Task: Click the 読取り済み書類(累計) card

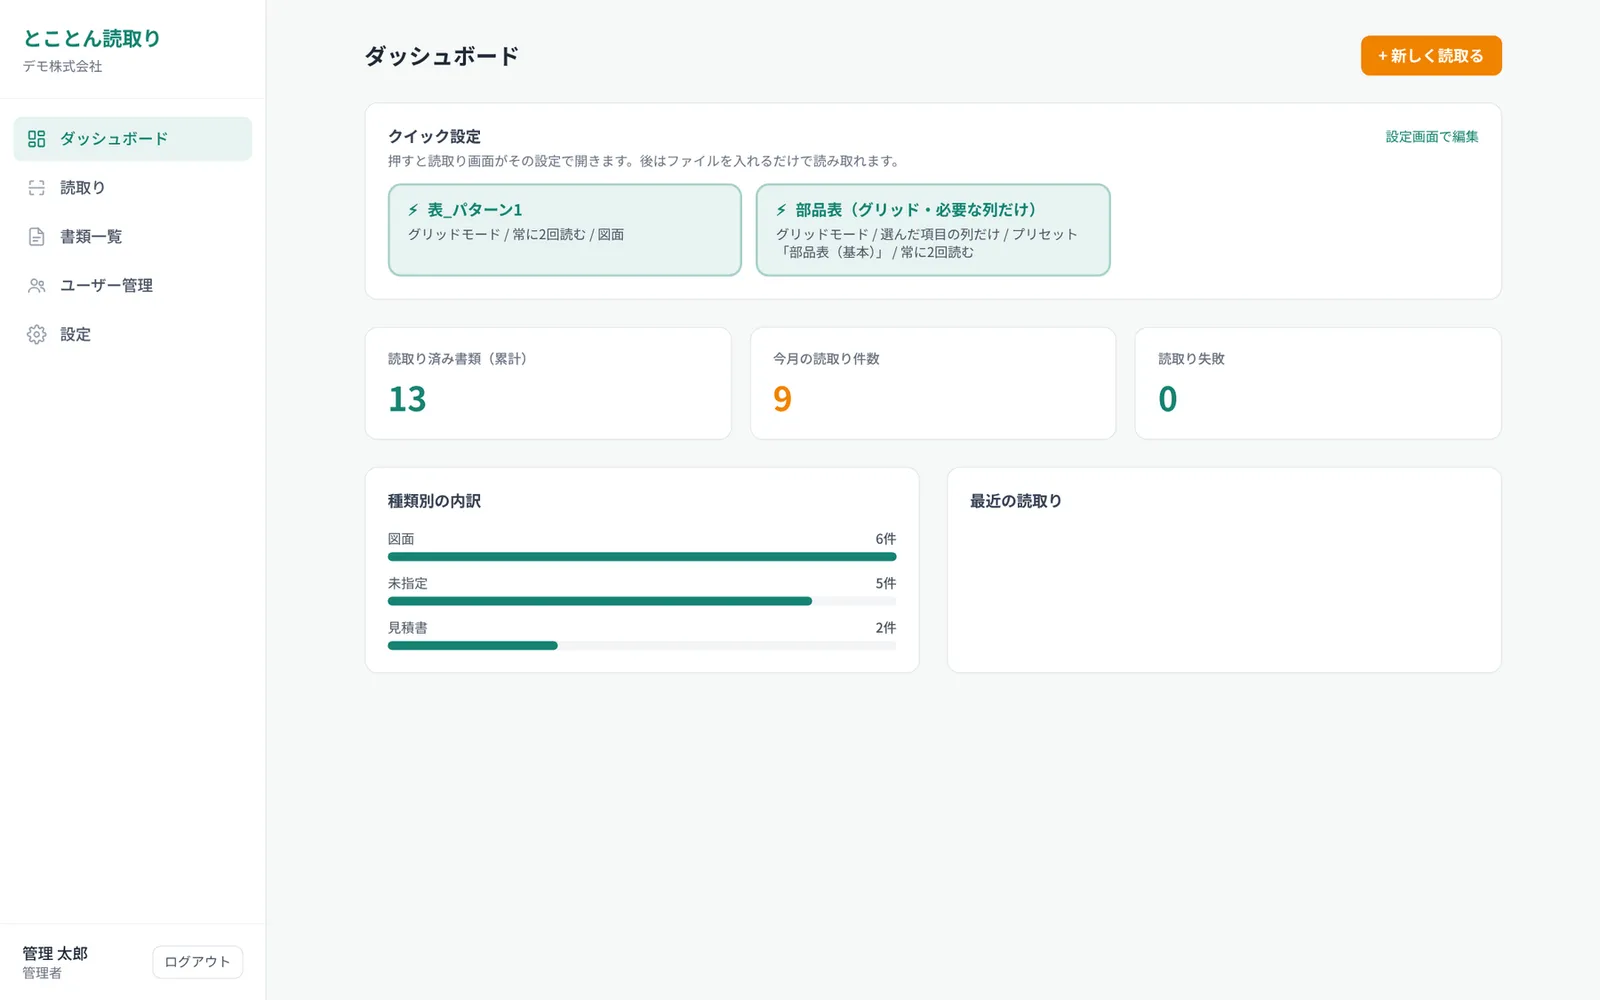Action: (548, 384)
